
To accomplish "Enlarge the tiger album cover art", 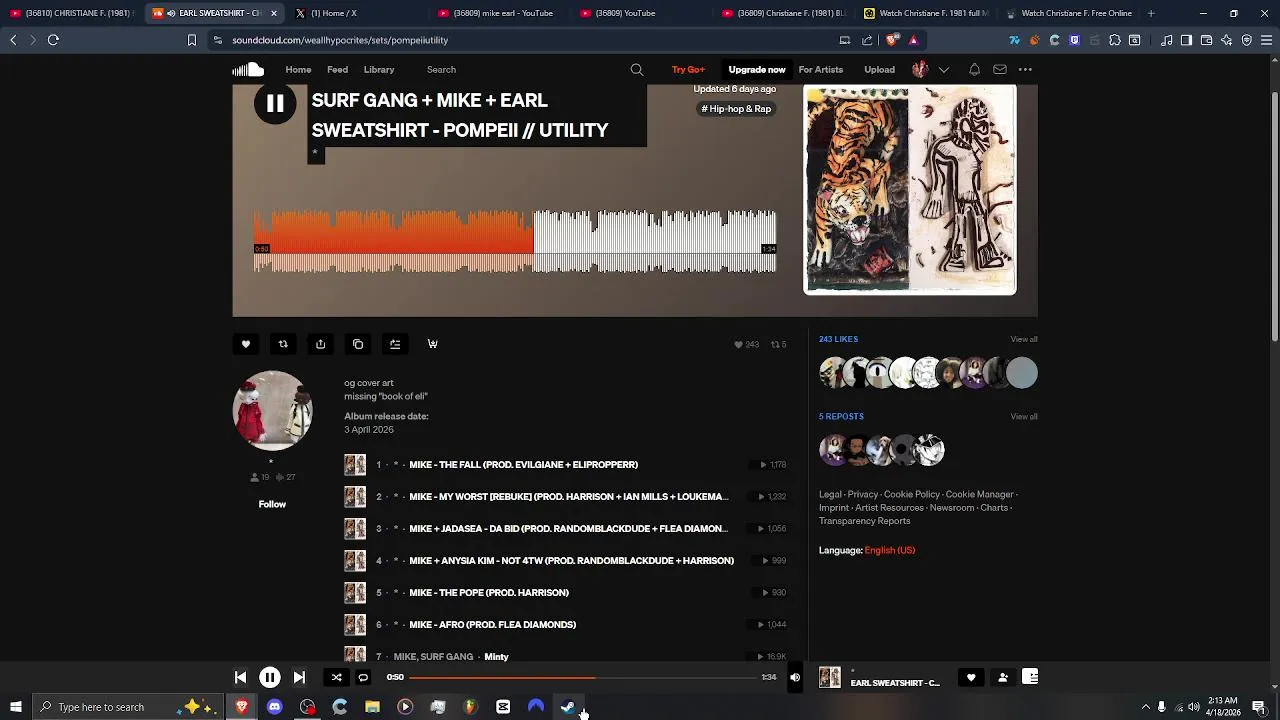I will click(x=910, y=190).
